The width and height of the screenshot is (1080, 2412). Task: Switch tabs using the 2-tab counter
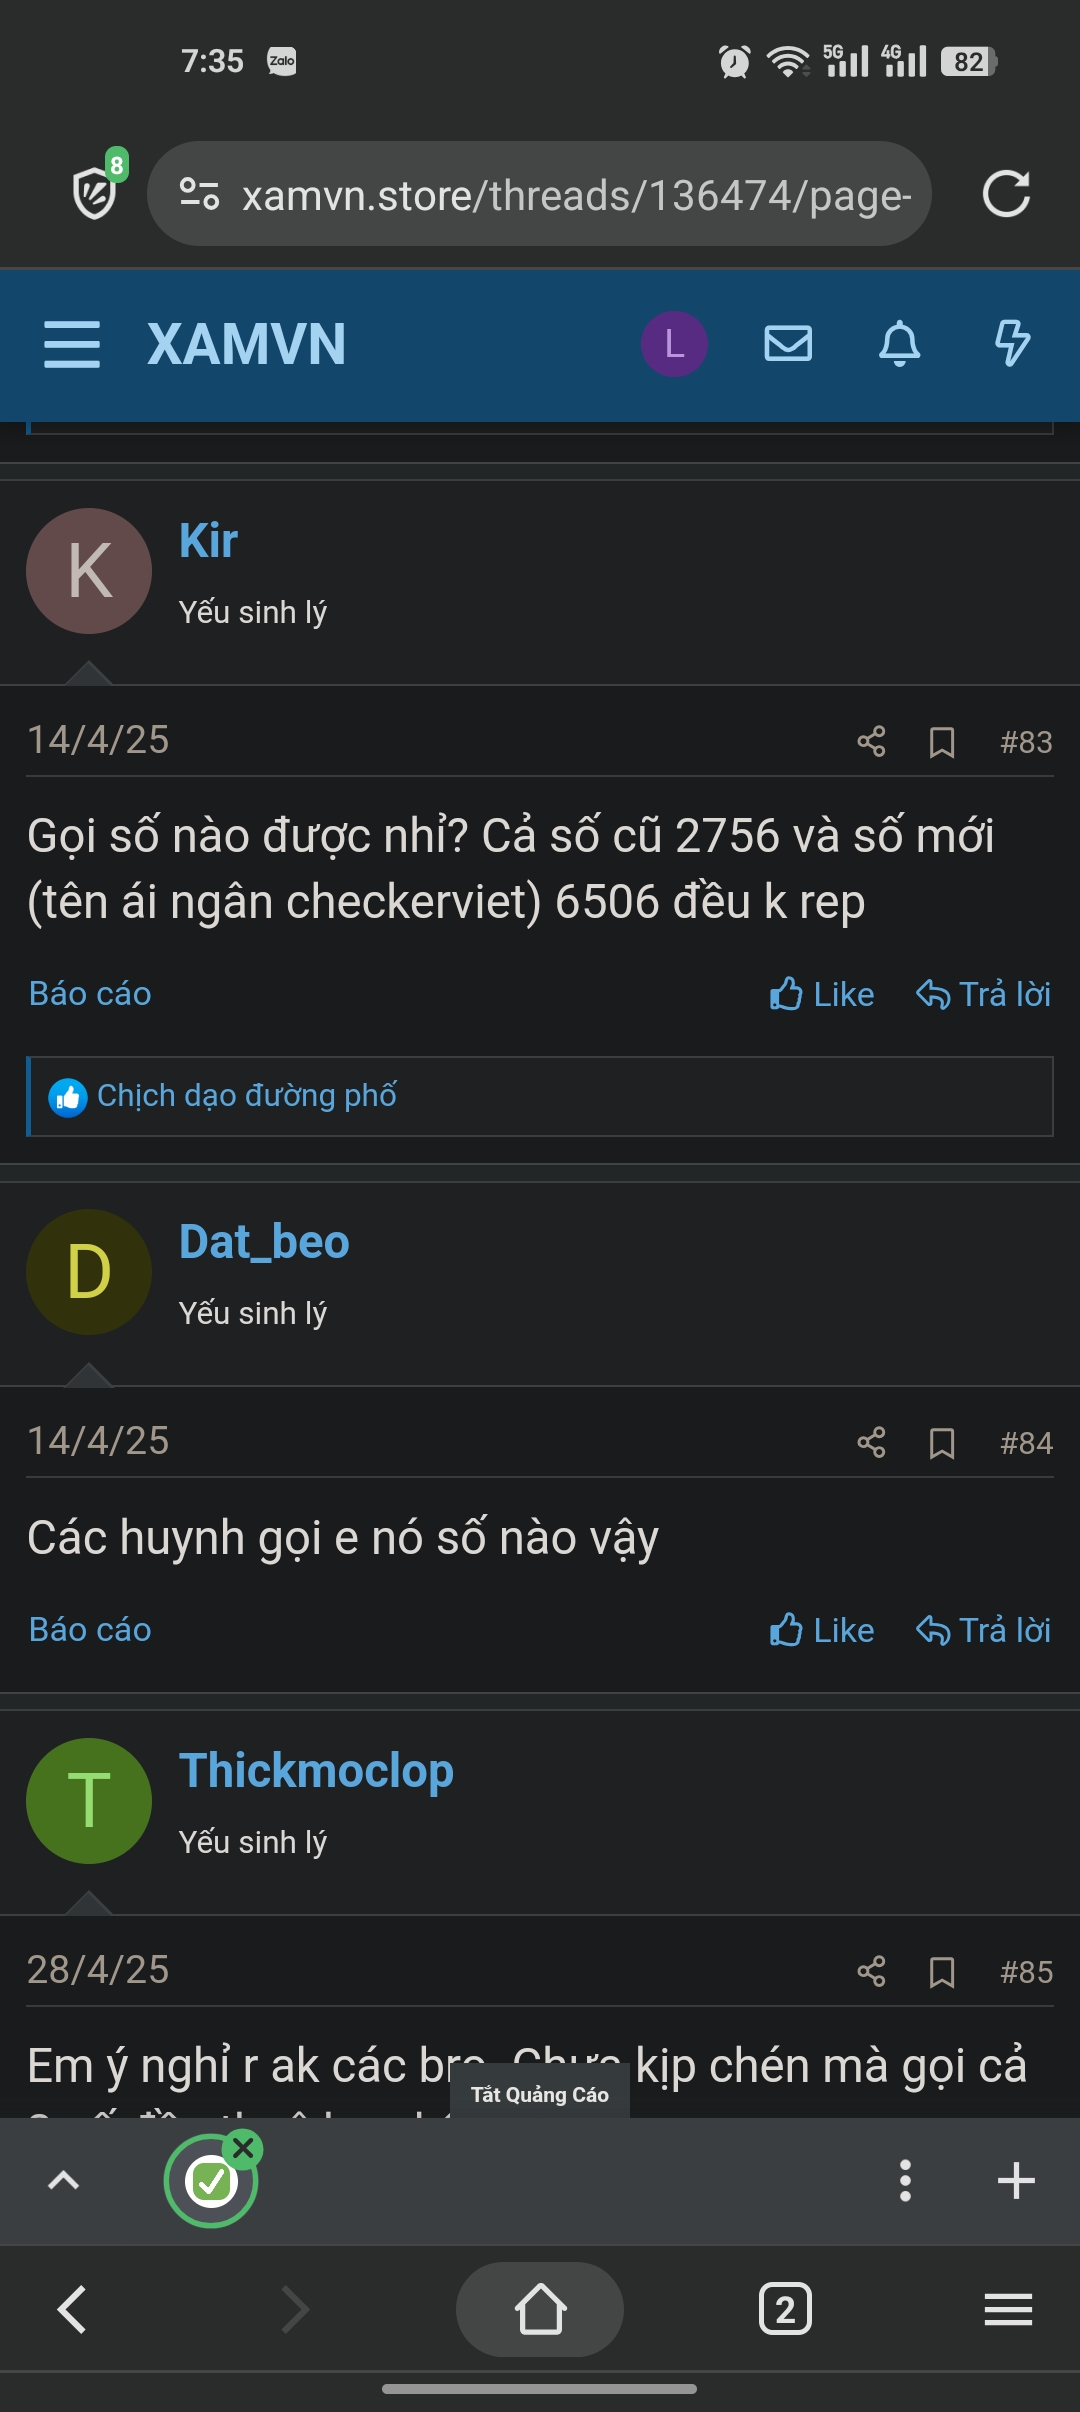tap(786, 2309)
